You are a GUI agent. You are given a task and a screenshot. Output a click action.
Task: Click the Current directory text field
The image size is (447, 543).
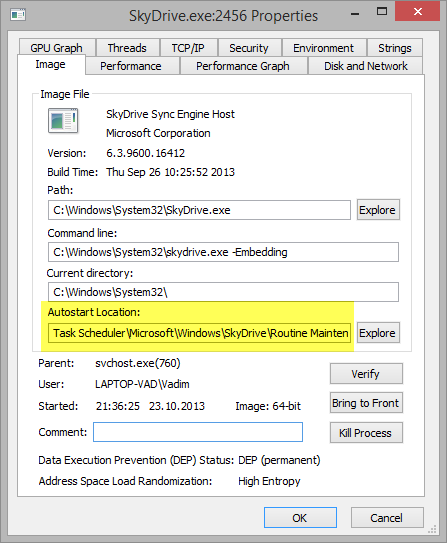223,292
